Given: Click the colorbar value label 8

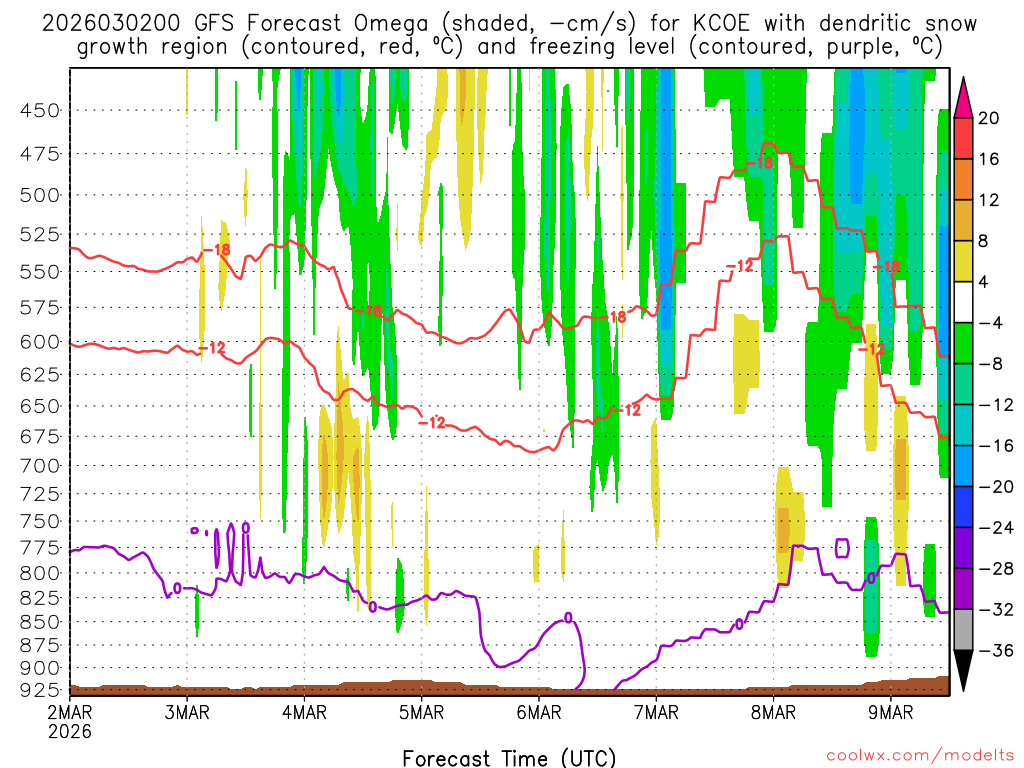Looking at the screenshot, I should click(984, 241).
